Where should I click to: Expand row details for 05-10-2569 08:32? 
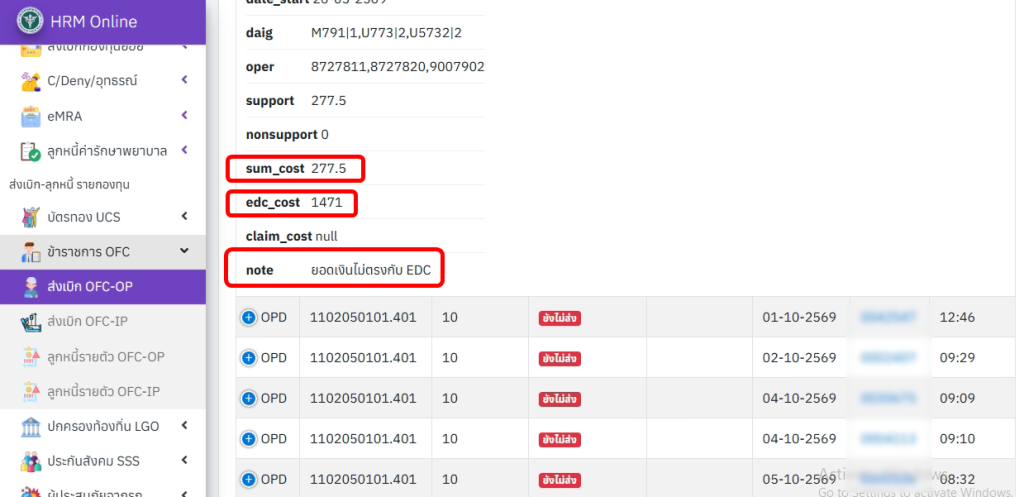[248, 479]
